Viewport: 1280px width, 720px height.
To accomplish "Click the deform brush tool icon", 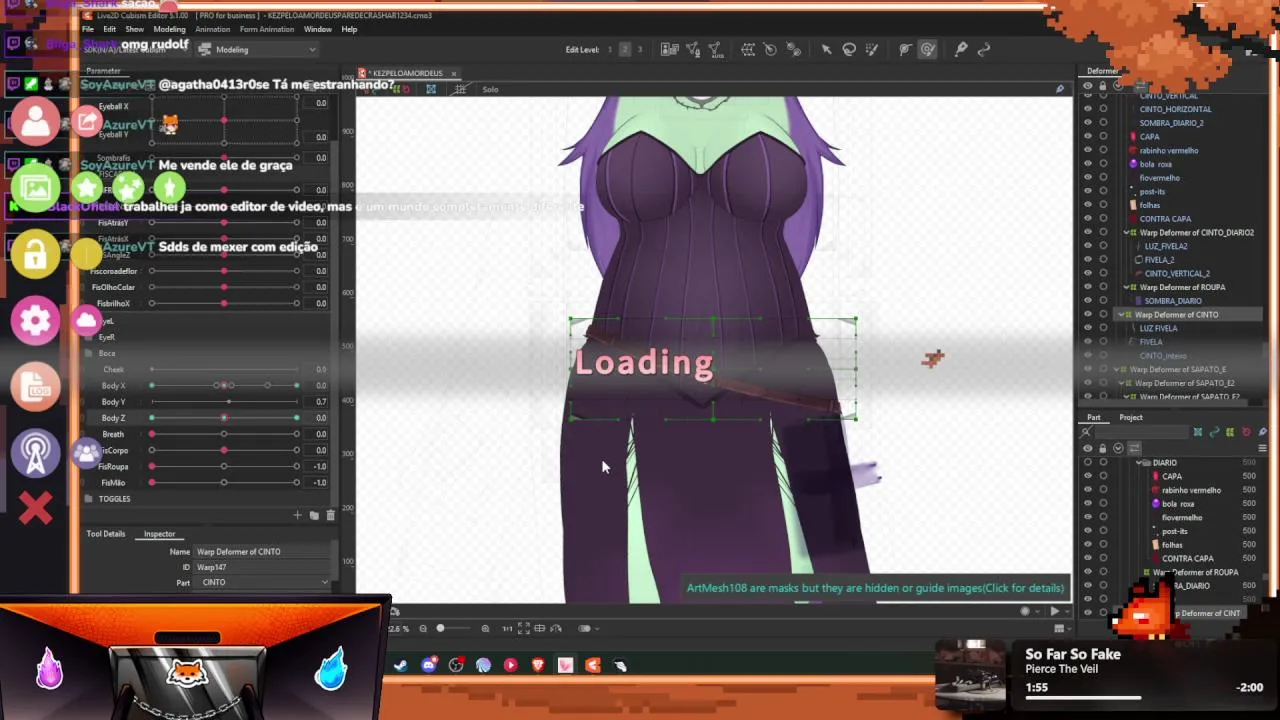I will 905,49.
